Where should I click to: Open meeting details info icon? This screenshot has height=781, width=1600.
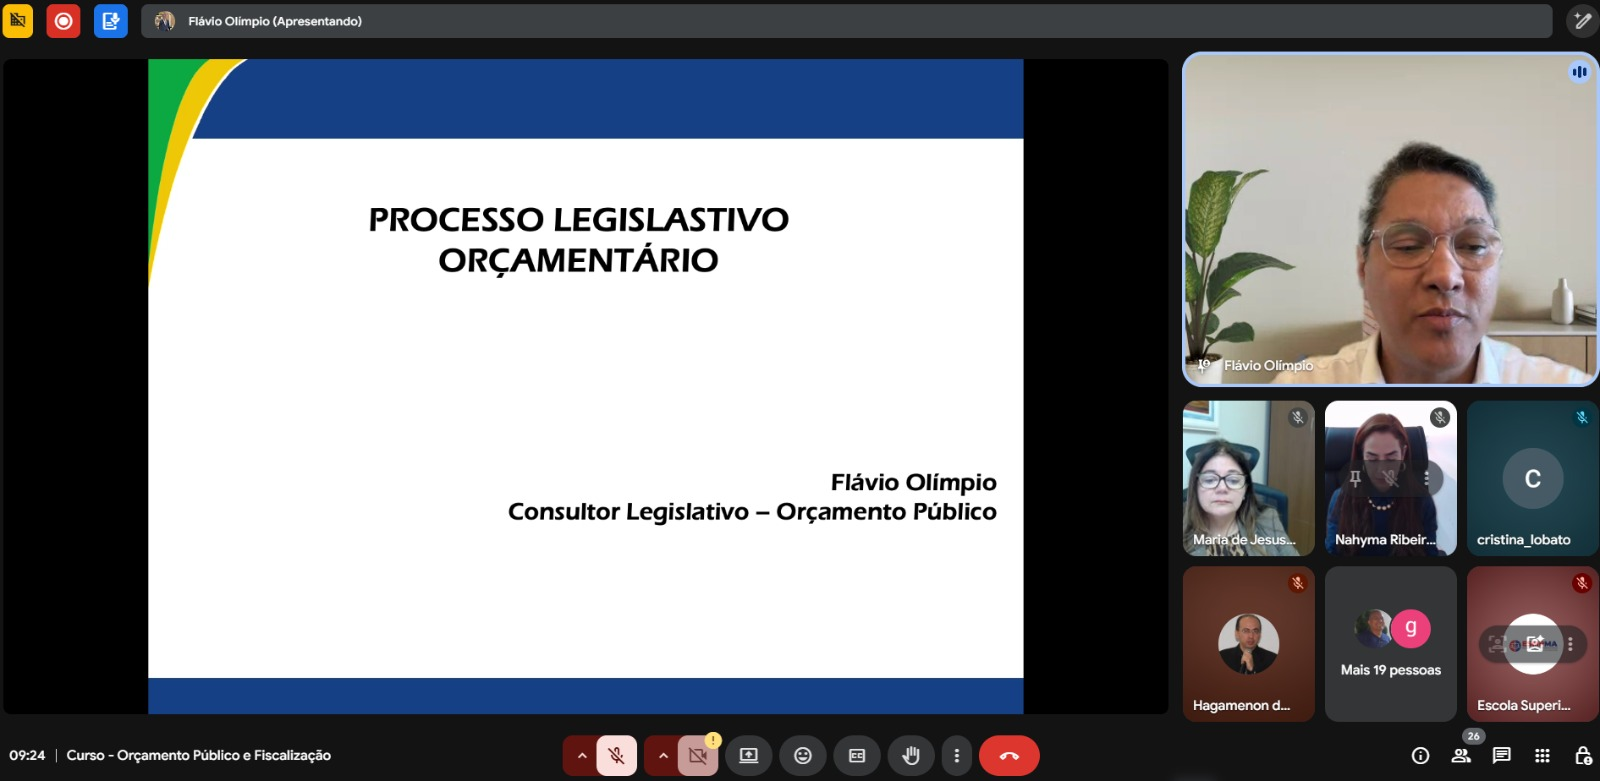[x=1420, y=756]
